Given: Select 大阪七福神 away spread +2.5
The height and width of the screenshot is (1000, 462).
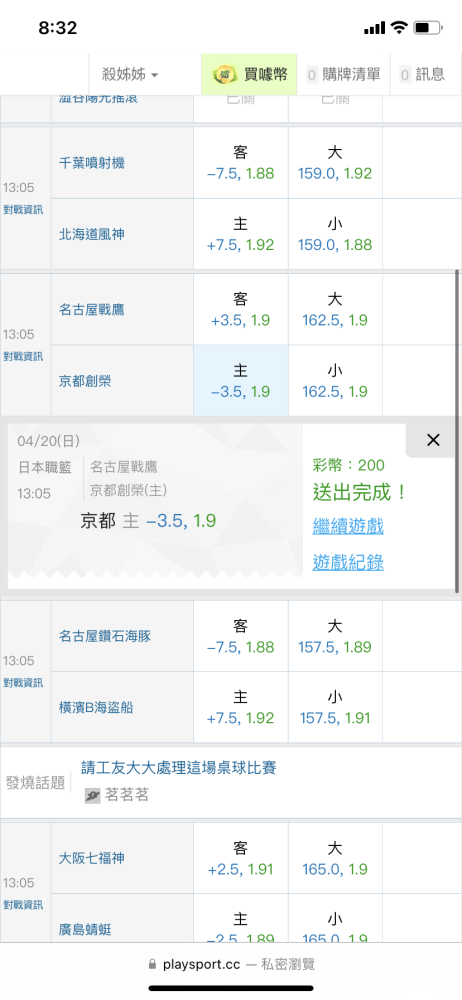Looking at the screenshot, I should coord(241,858).
